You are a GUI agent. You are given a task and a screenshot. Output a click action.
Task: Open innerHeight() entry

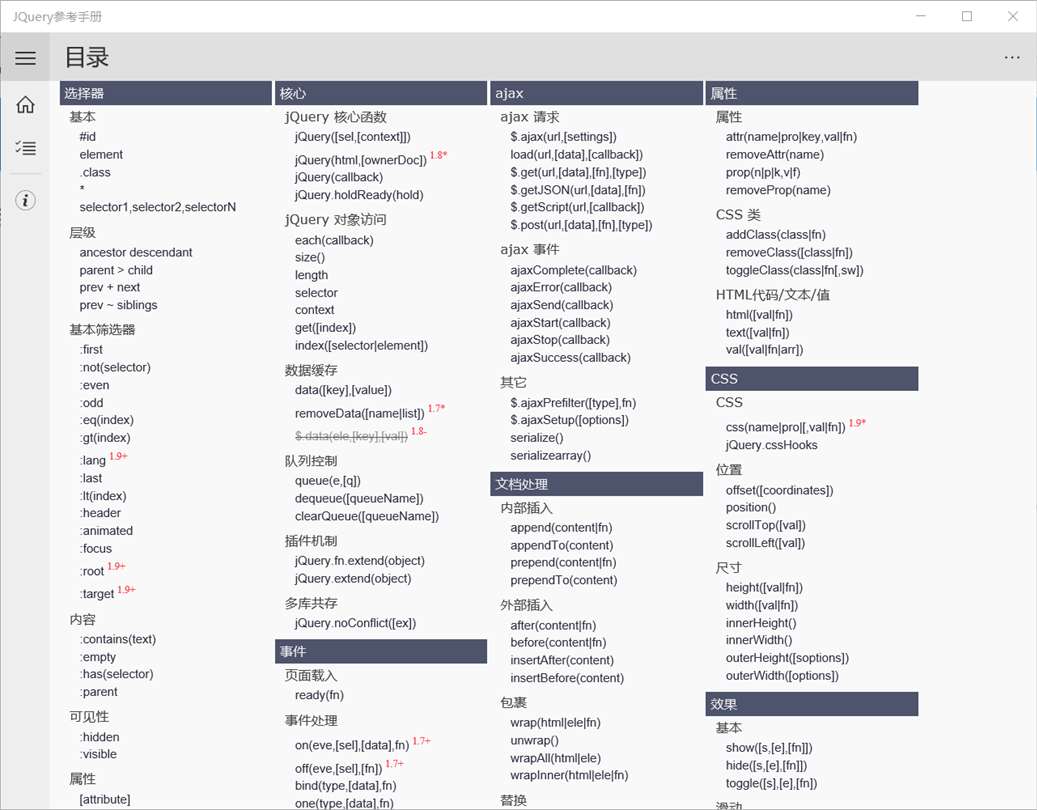(761, 623)
